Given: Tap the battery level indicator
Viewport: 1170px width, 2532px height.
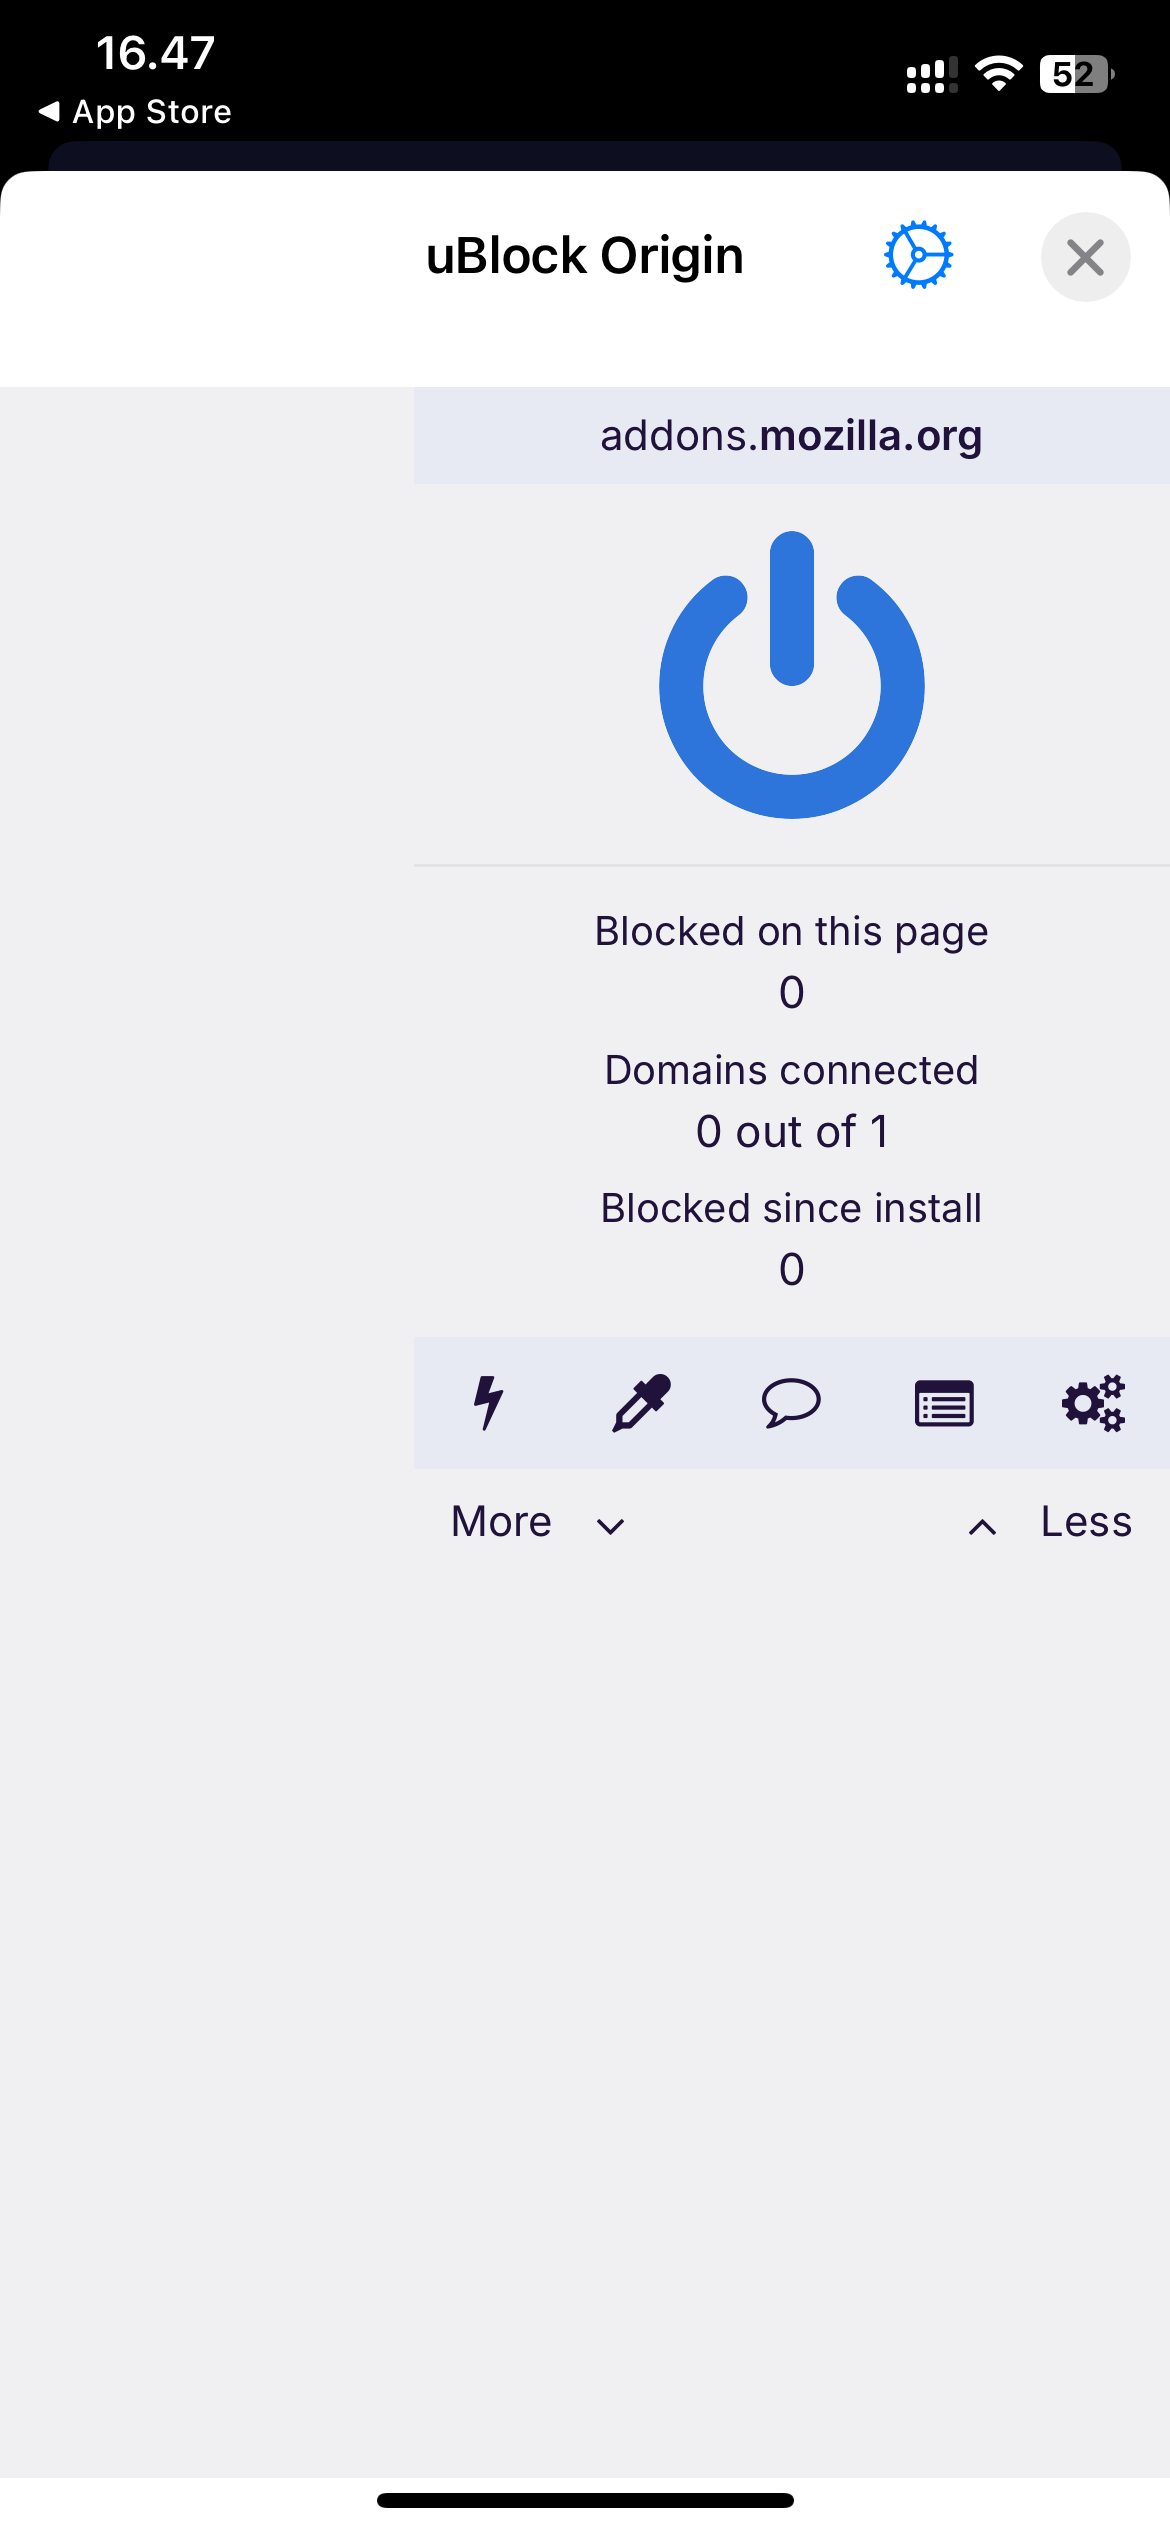Looking at the screenshot, I should pos(1076,74).
